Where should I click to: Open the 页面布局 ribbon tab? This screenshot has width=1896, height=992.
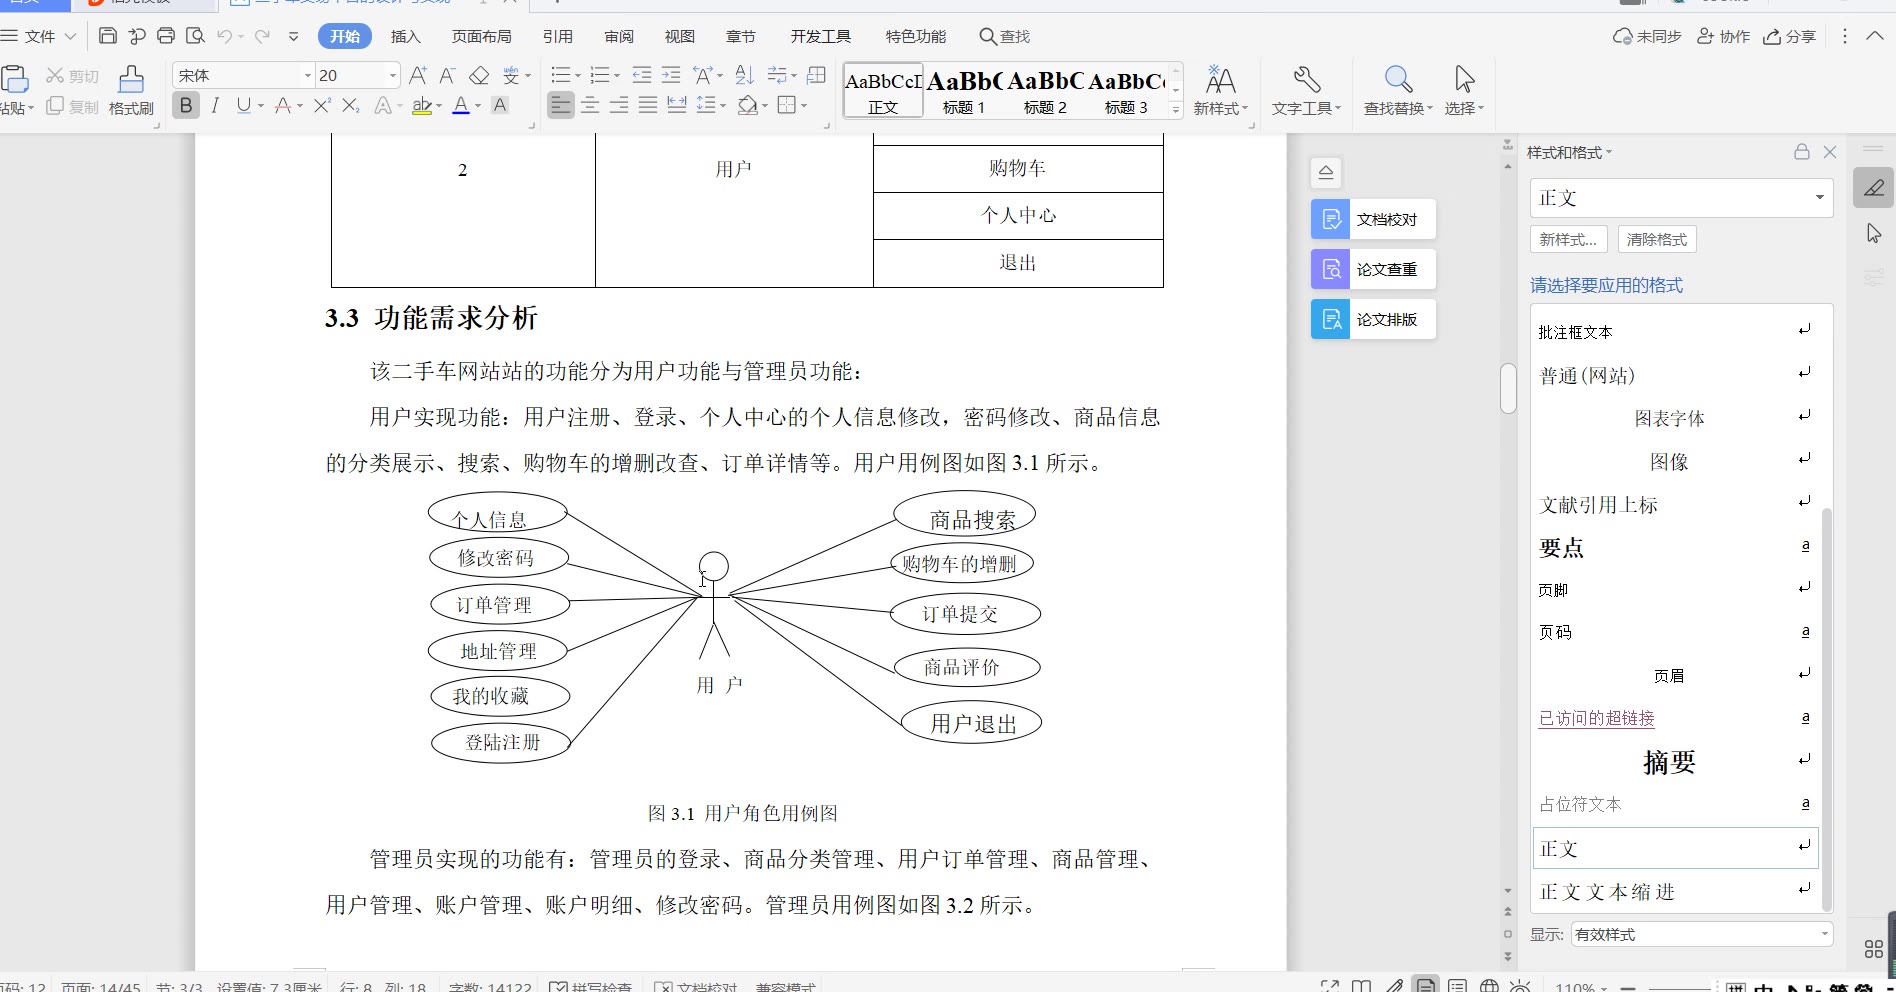[481, 36]
